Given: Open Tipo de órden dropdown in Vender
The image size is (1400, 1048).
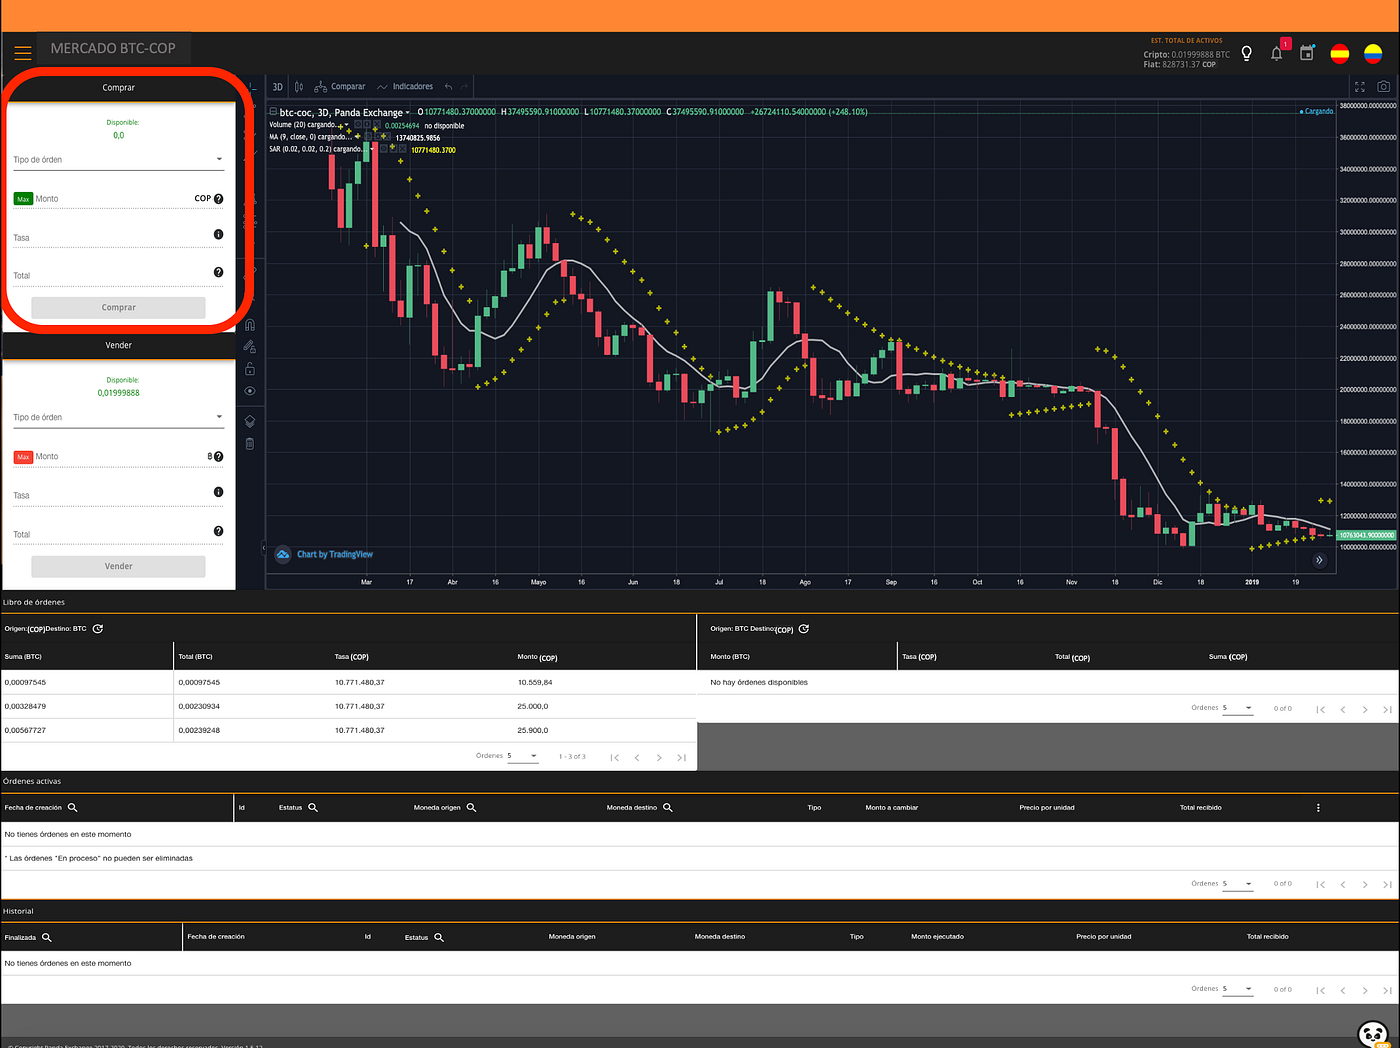Looking at the screenshot, I should tap(118, 418).
